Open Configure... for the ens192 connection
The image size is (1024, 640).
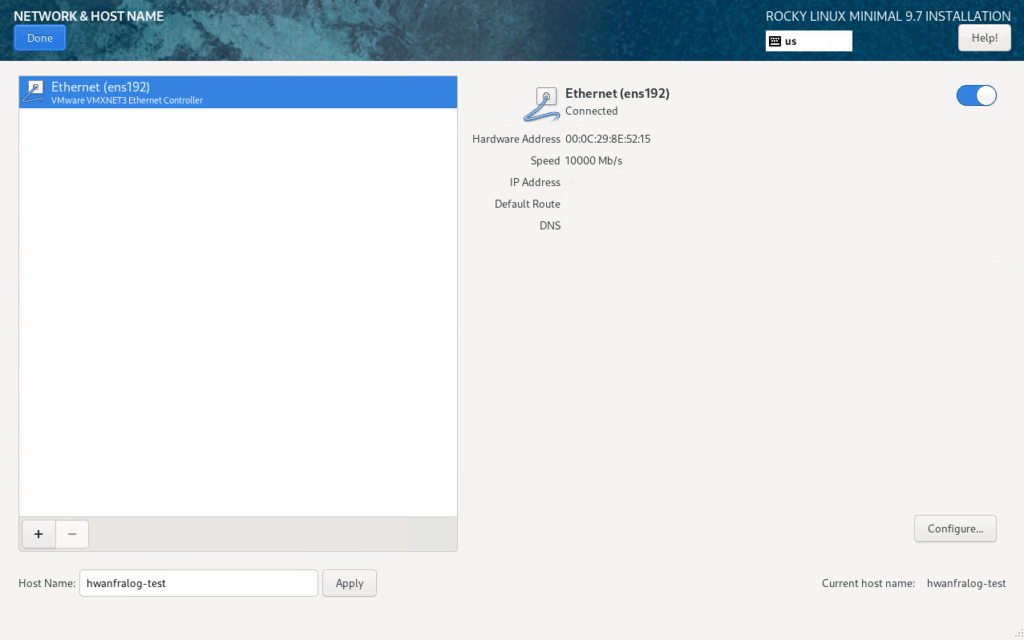[955, 528]
